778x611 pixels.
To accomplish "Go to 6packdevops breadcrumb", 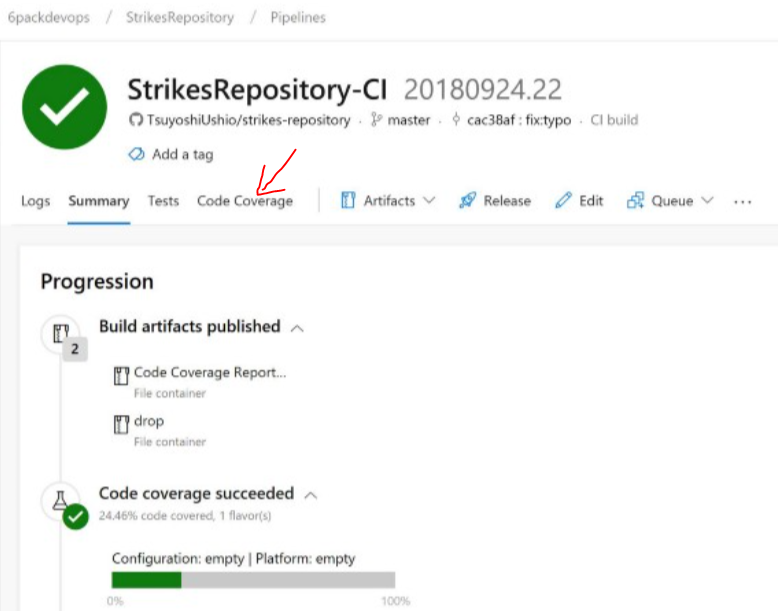I will pos(49,17).
